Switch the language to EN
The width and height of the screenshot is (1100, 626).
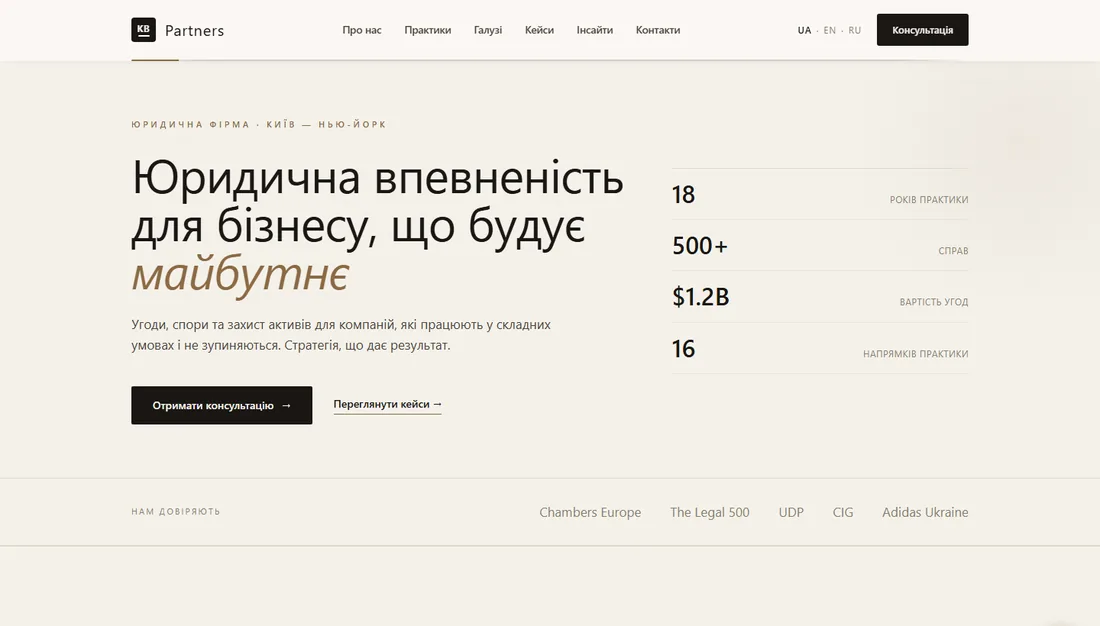(x=830, y=30)
